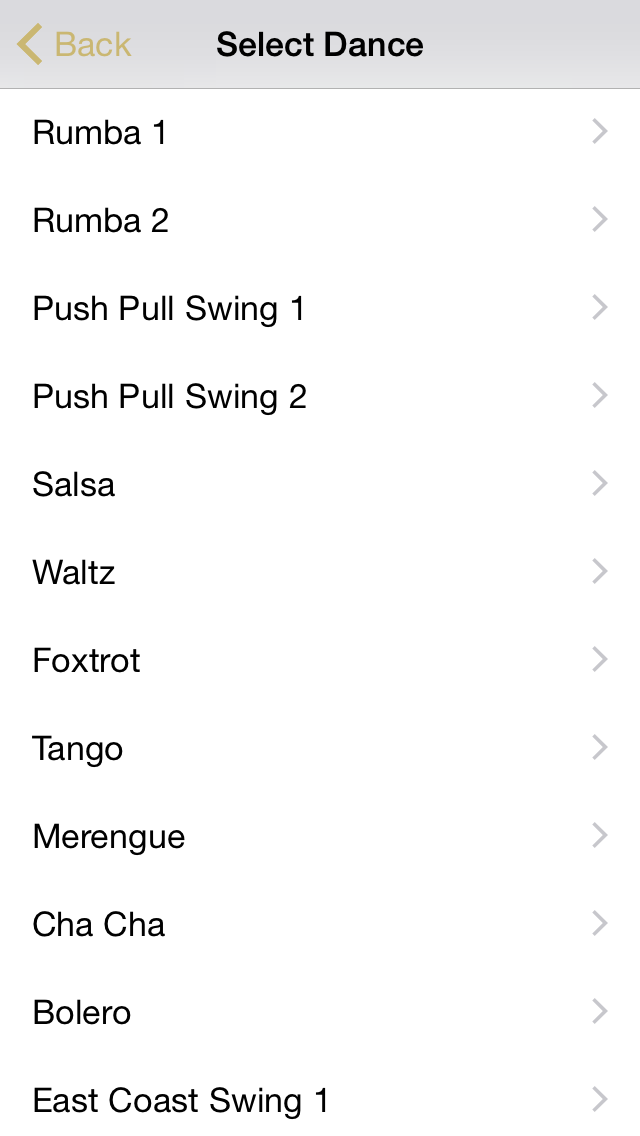This screenshot has width=640, height=1136.
Task: Click the arrow next to Push Pull Swing 2
Action: coord(599,396)
